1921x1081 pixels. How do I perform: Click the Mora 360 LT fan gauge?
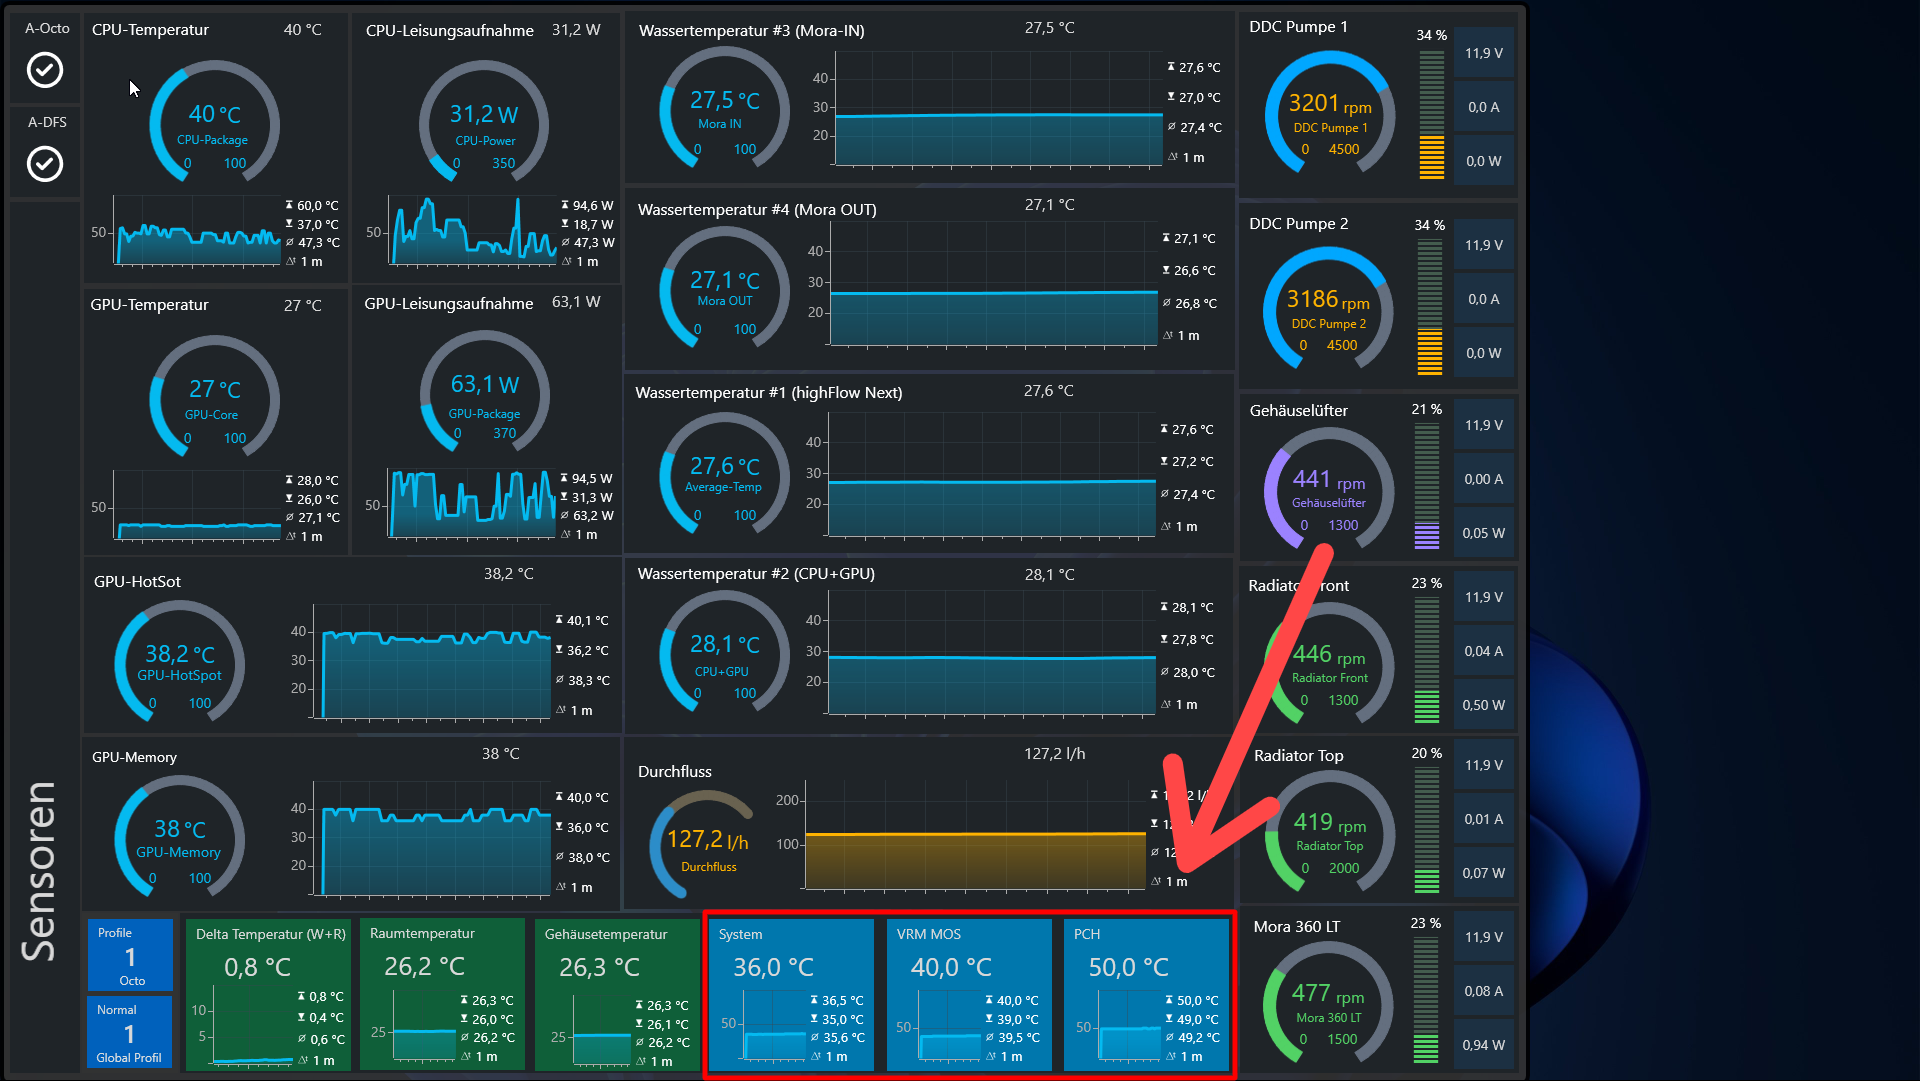tap(1327, 1005)
